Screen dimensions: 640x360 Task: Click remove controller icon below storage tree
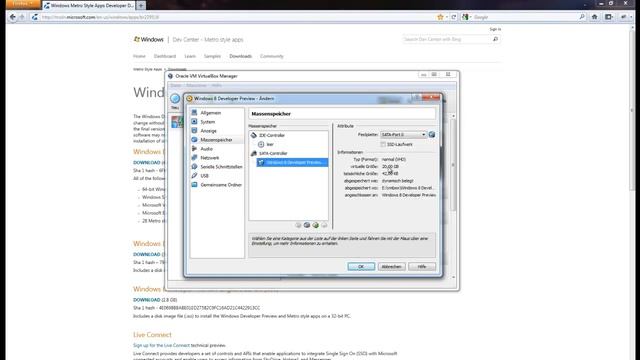tap(307, 225)
